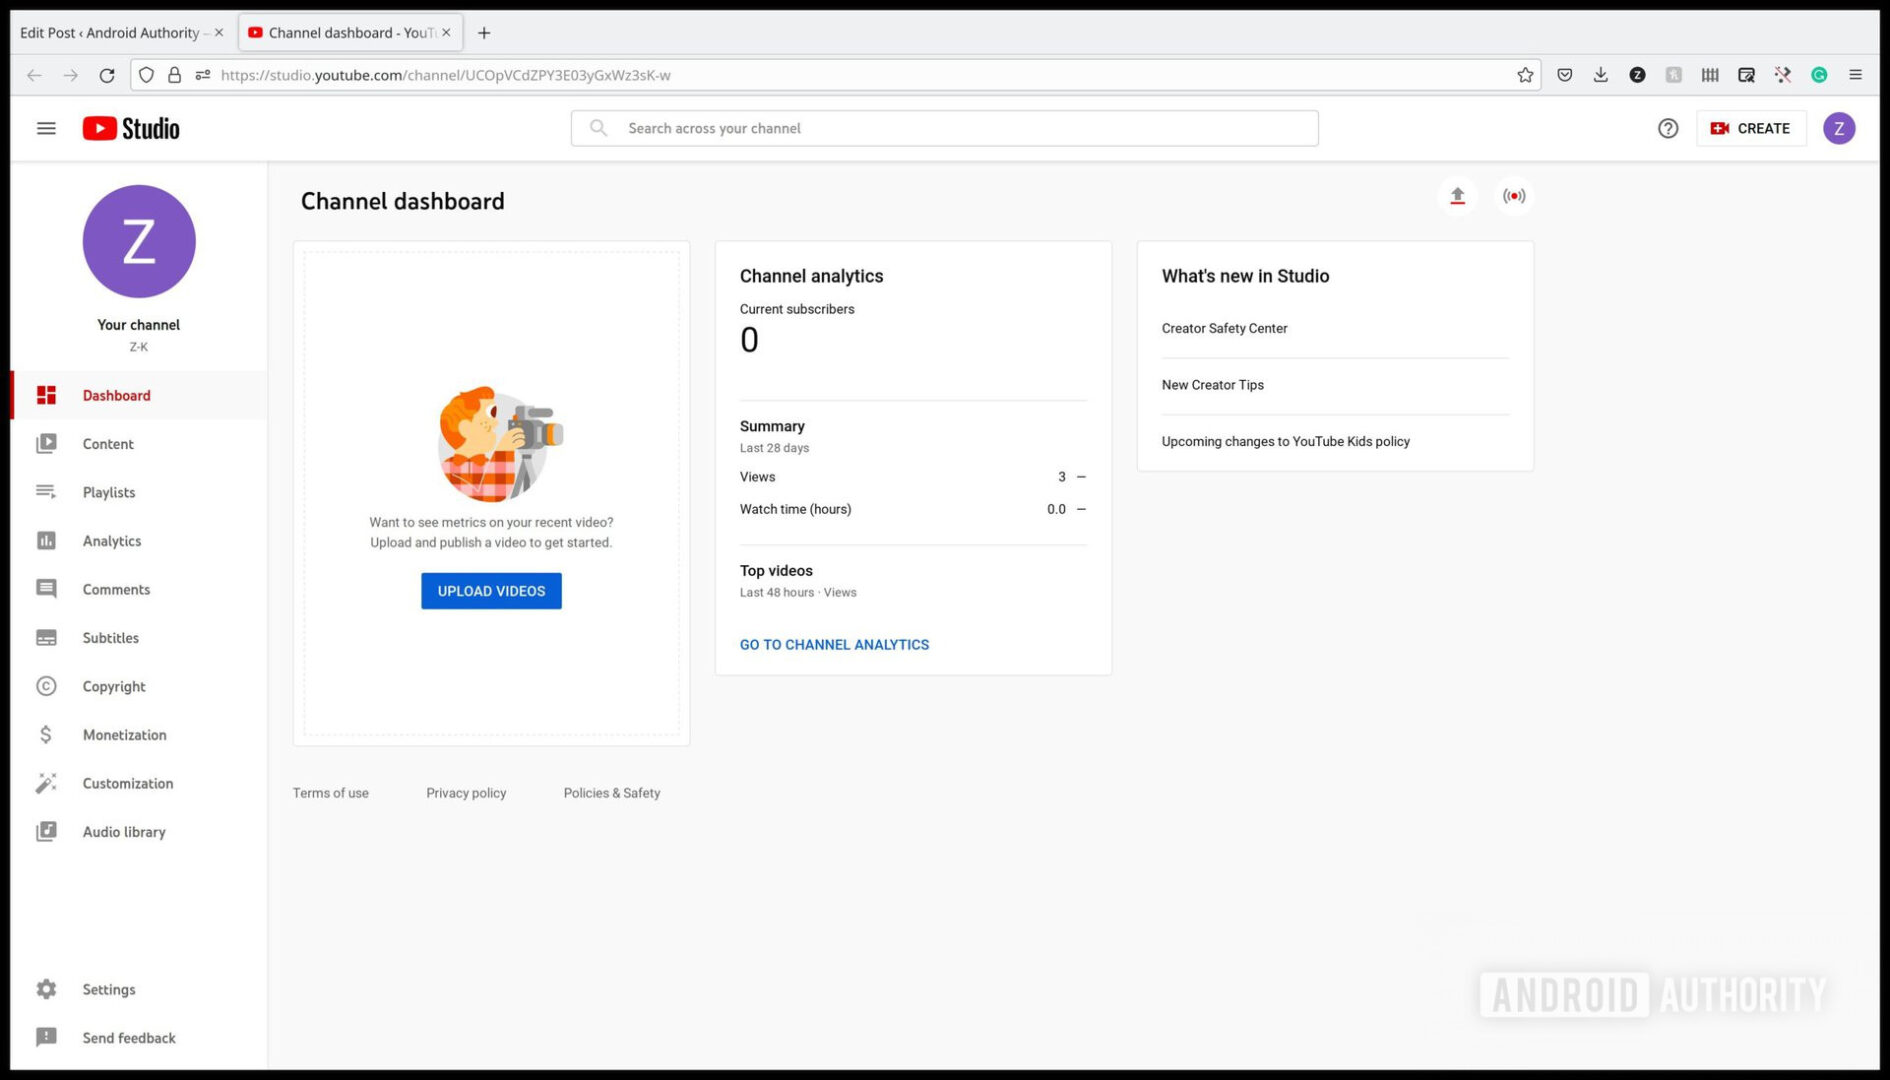
Task: Open the upload videos icon on the dashboard
Action: coord(1457,196)
